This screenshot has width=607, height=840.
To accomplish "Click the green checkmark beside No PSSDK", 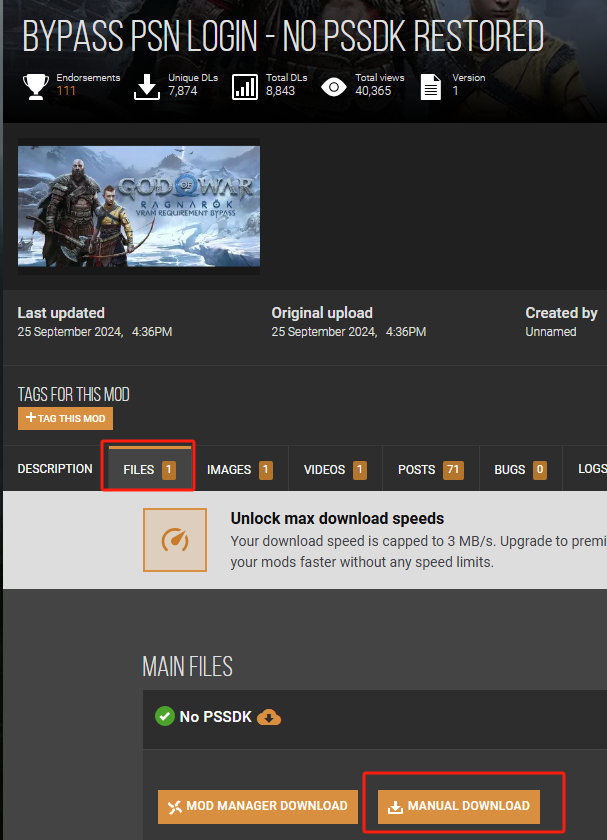I will [x=164, y=716].
